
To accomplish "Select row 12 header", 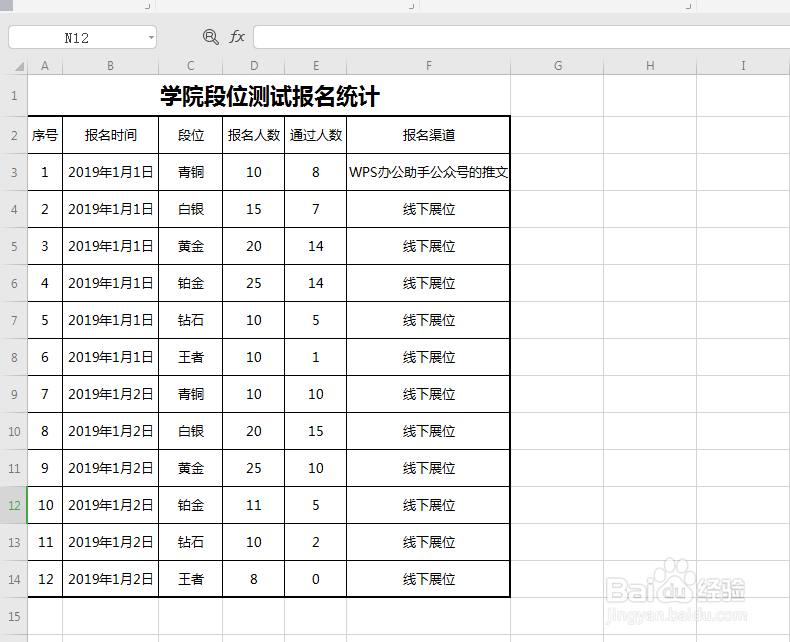I will (x=14, y=505).
